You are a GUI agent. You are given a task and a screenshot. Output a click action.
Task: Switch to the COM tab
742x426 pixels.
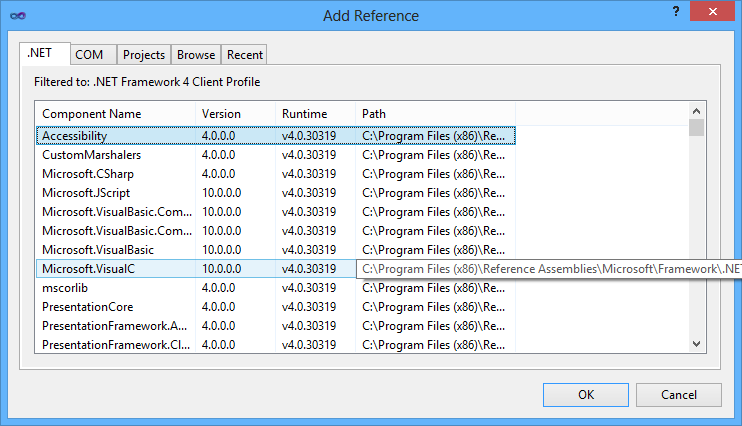(x=94, y=55)
